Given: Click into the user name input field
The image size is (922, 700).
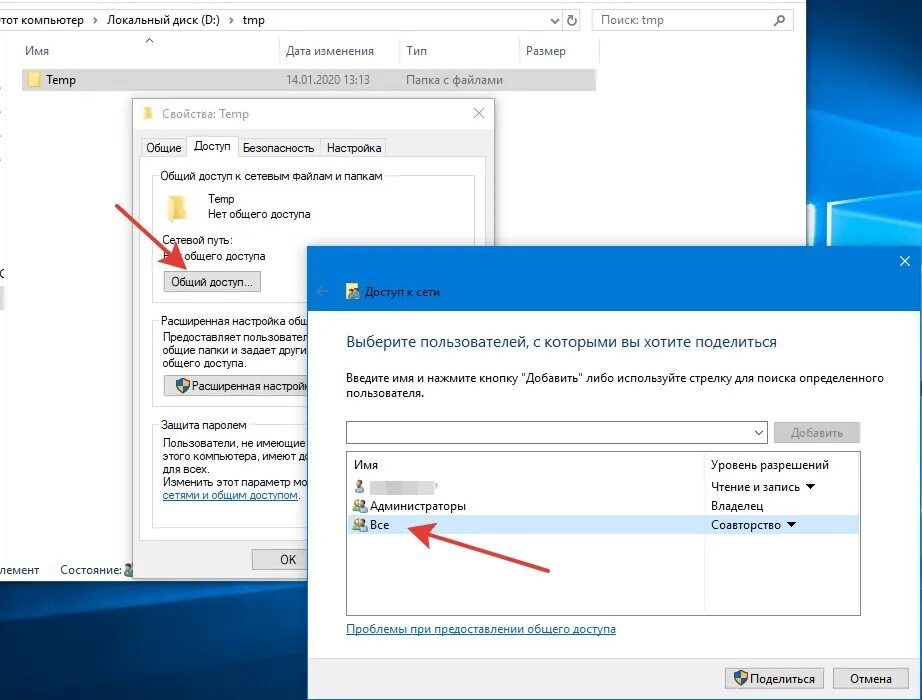Looking at the screenshot, I should click(x=549, y=432).
